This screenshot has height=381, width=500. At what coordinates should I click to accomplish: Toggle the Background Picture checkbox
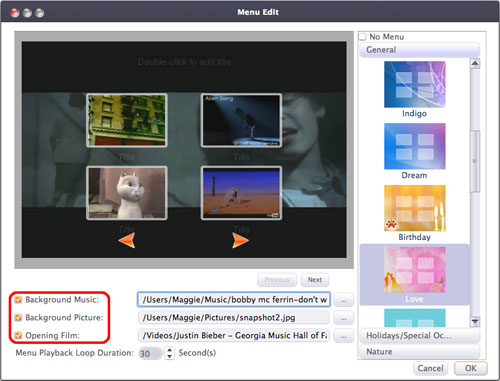18,318
